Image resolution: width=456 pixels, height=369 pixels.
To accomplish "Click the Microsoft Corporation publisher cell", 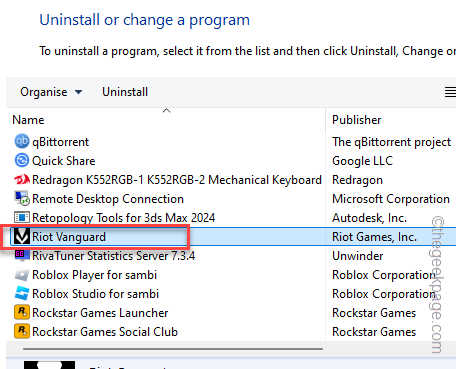I will point(391,199).
